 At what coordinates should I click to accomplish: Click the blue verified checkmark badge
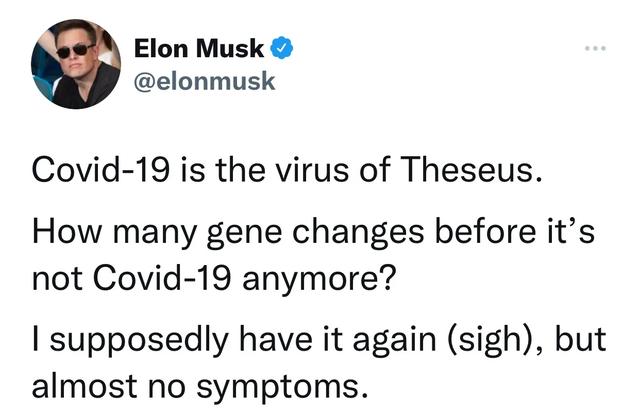click(x=282, y=48)
